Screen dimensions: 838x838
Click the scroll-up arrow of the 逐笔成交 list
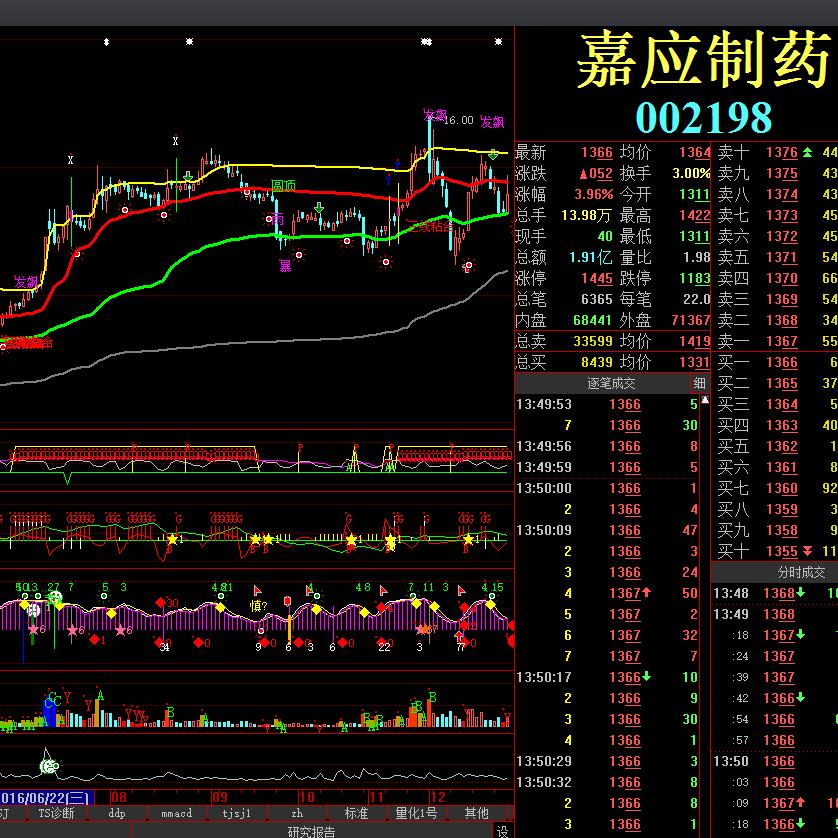pyautogui.click(x=705, y=400)
